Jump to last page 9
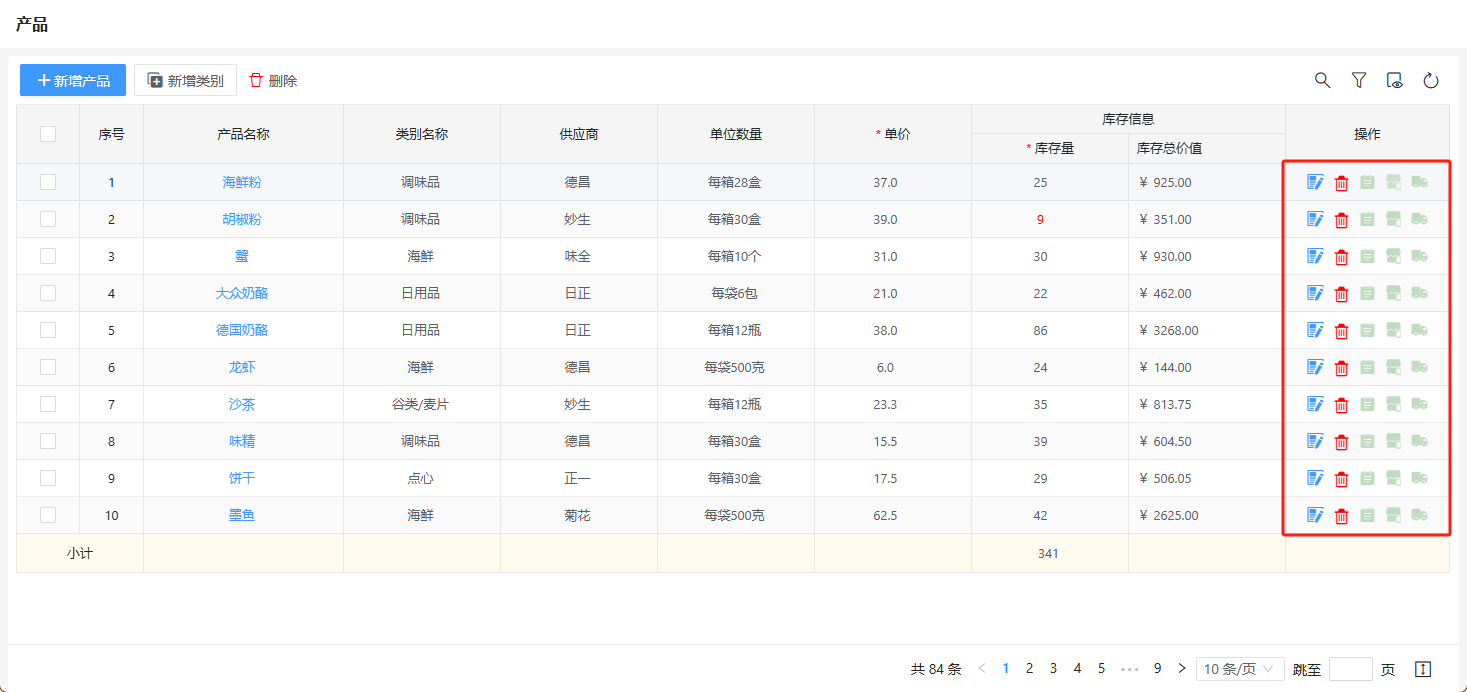 (1157, 669)
